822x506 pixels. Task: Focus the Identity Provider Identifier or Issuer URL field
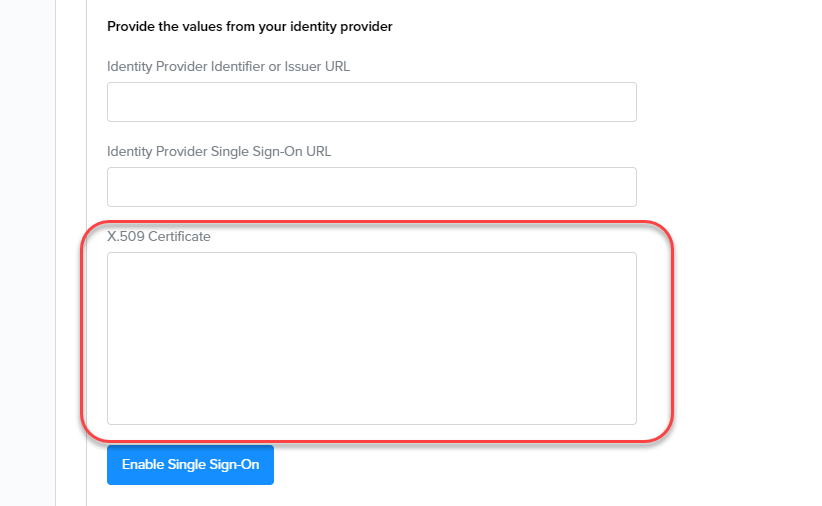coord(371,102)
